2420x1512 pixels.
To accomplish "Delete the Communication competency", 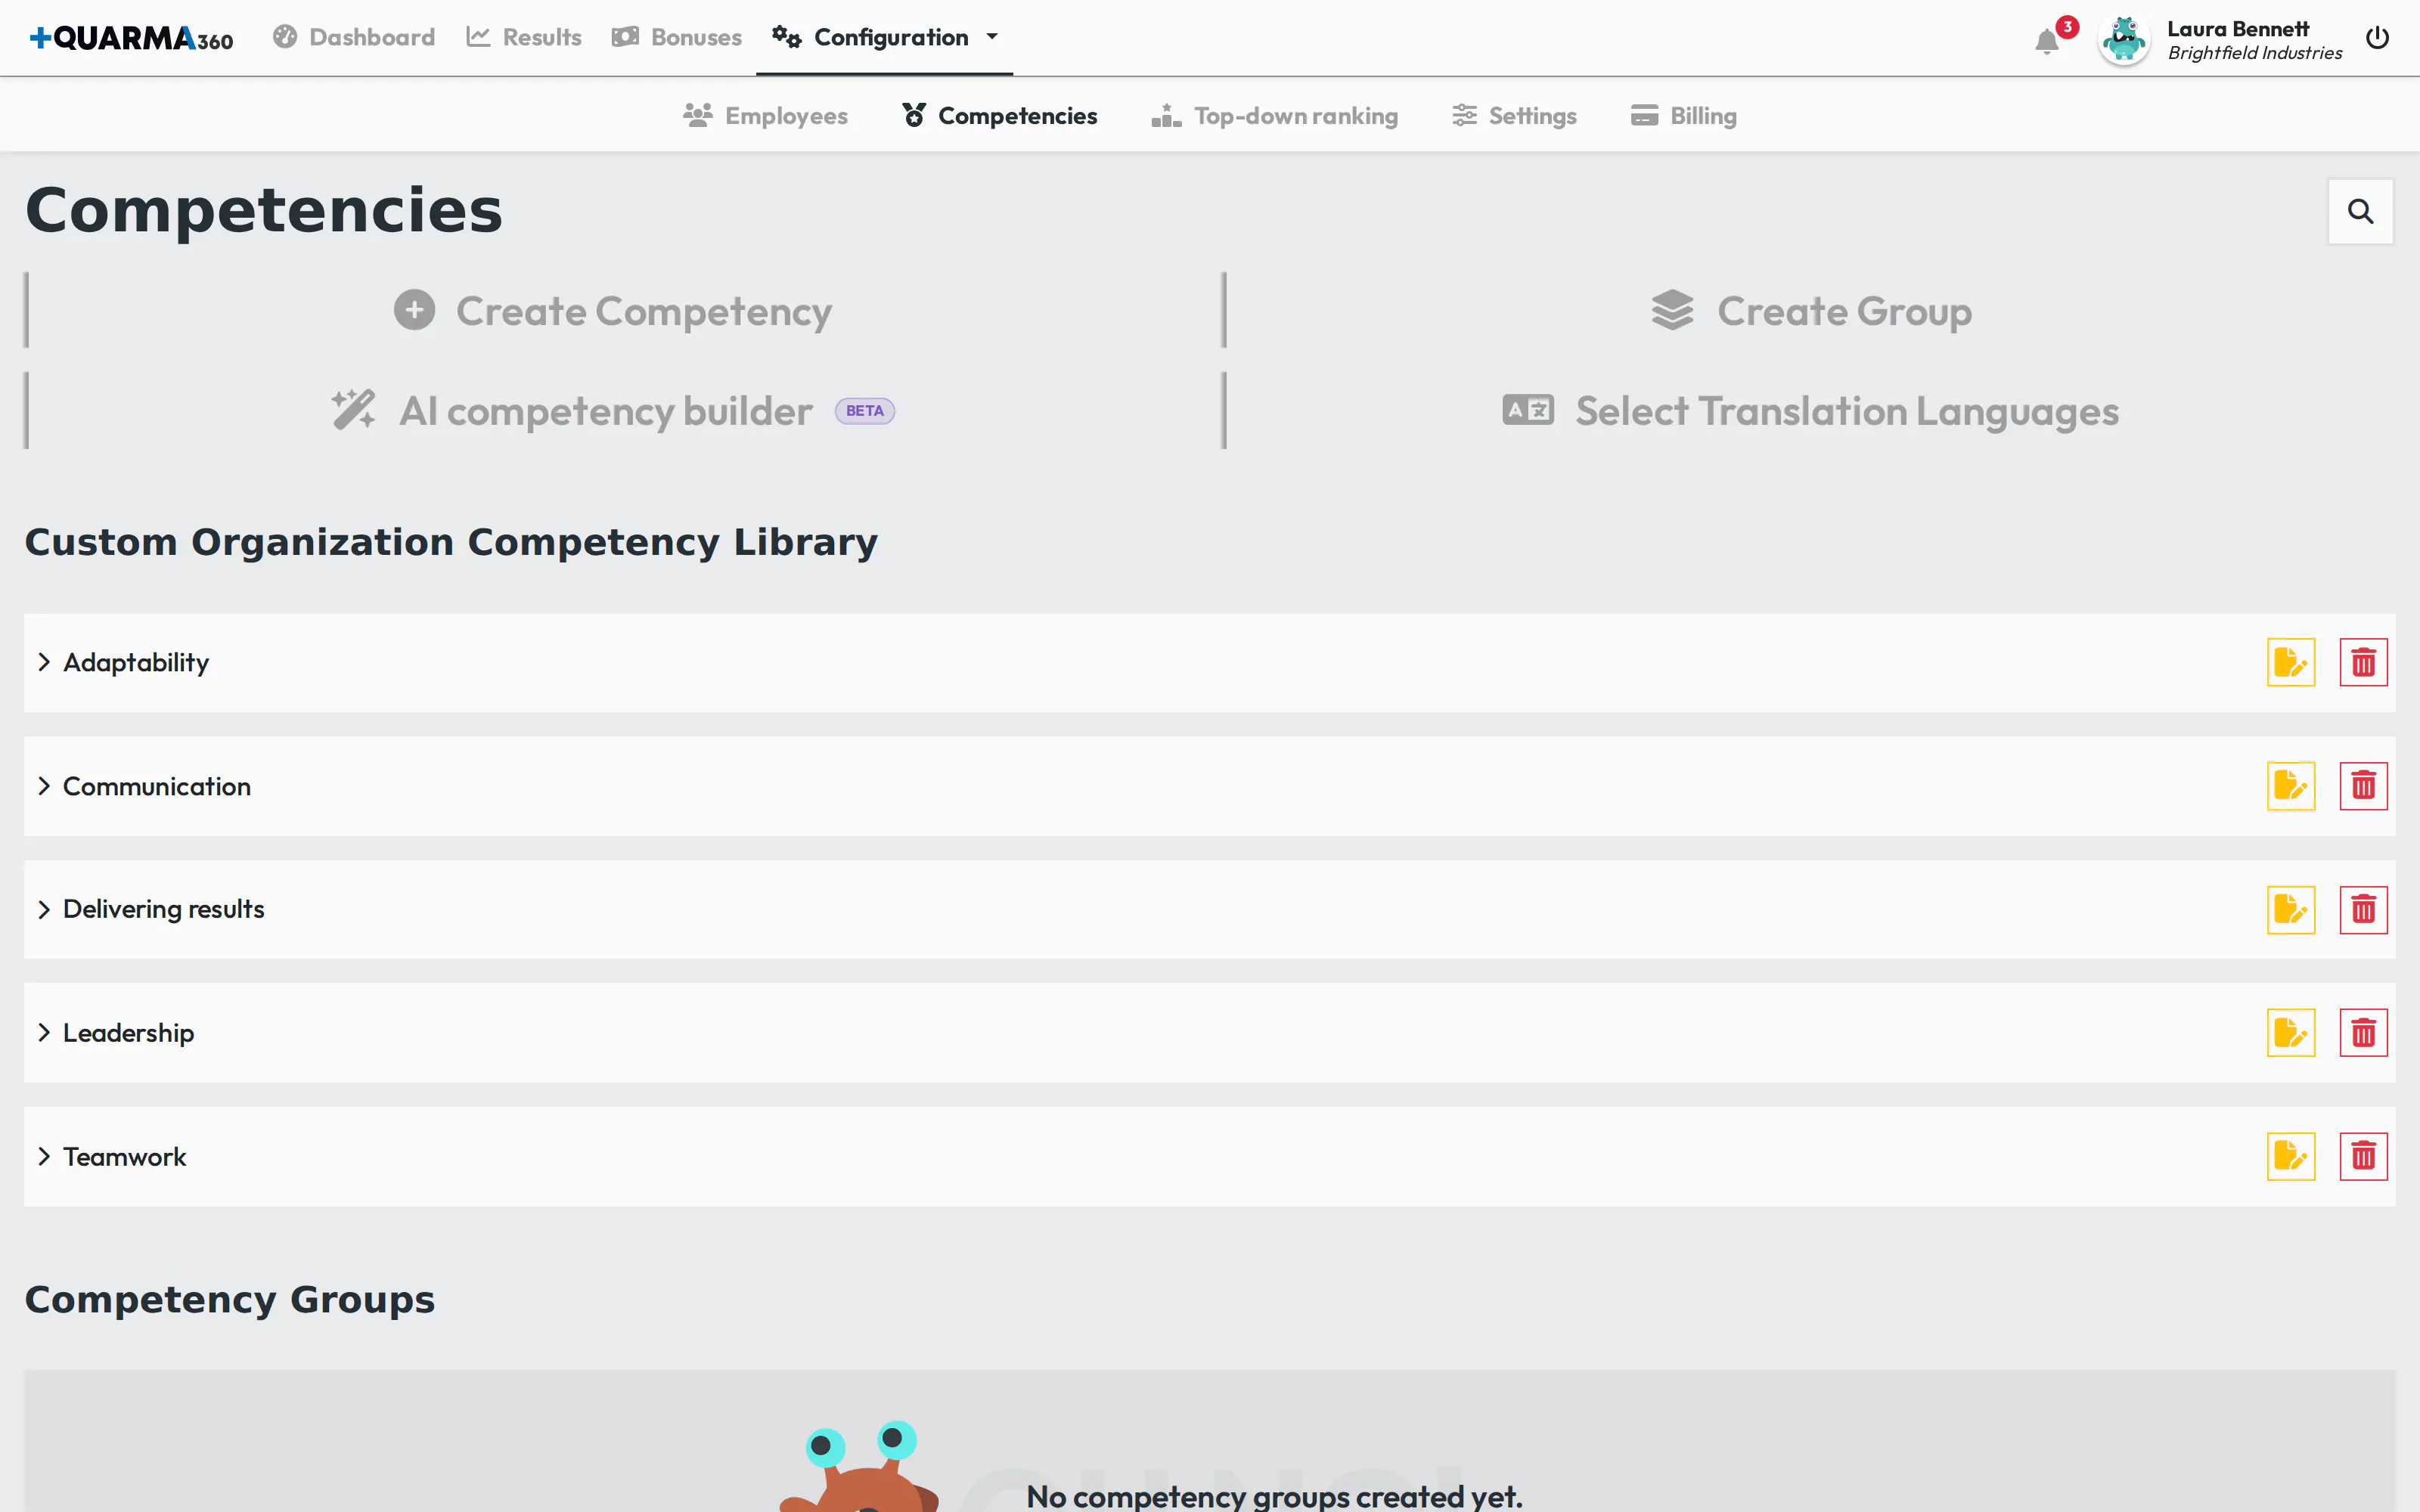I will point(2363,786).
